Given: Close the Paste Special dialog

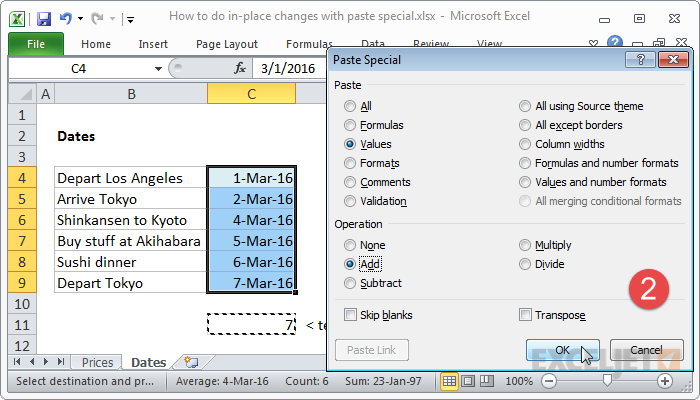Looking at the screenshot, I should coord(673,60).
